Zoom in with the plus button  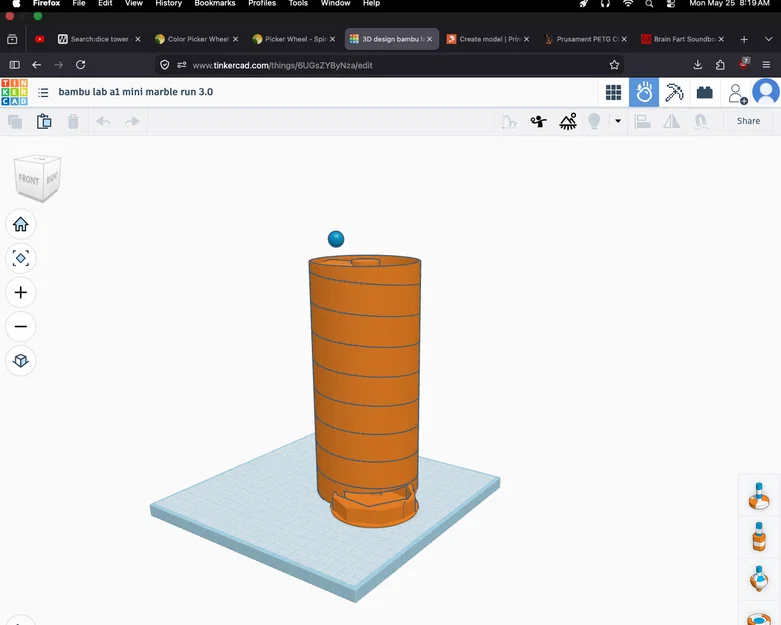(x=20, y=292)
